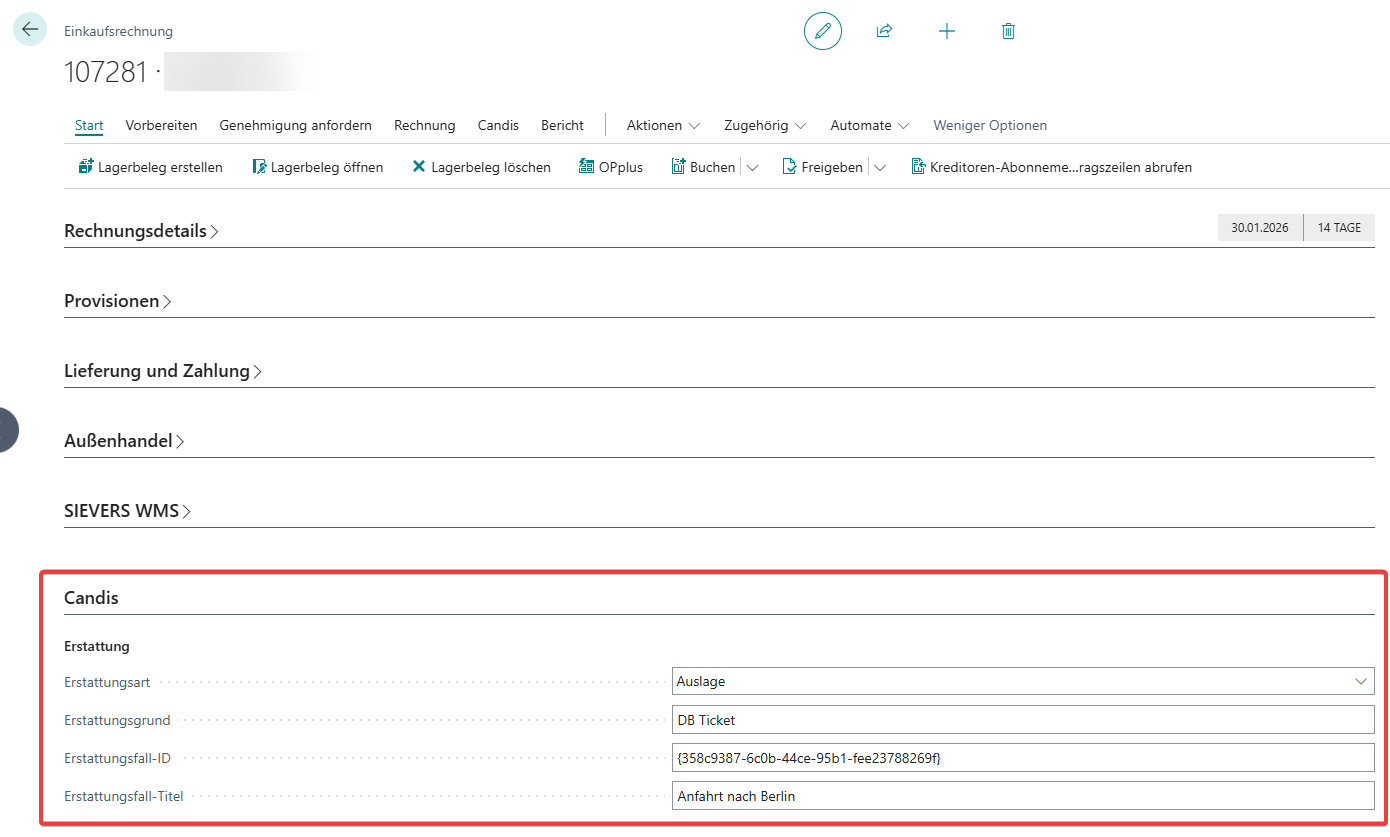Switch to the Vorbereiten tab
1390x837 pixels.
tap(161, 125)
